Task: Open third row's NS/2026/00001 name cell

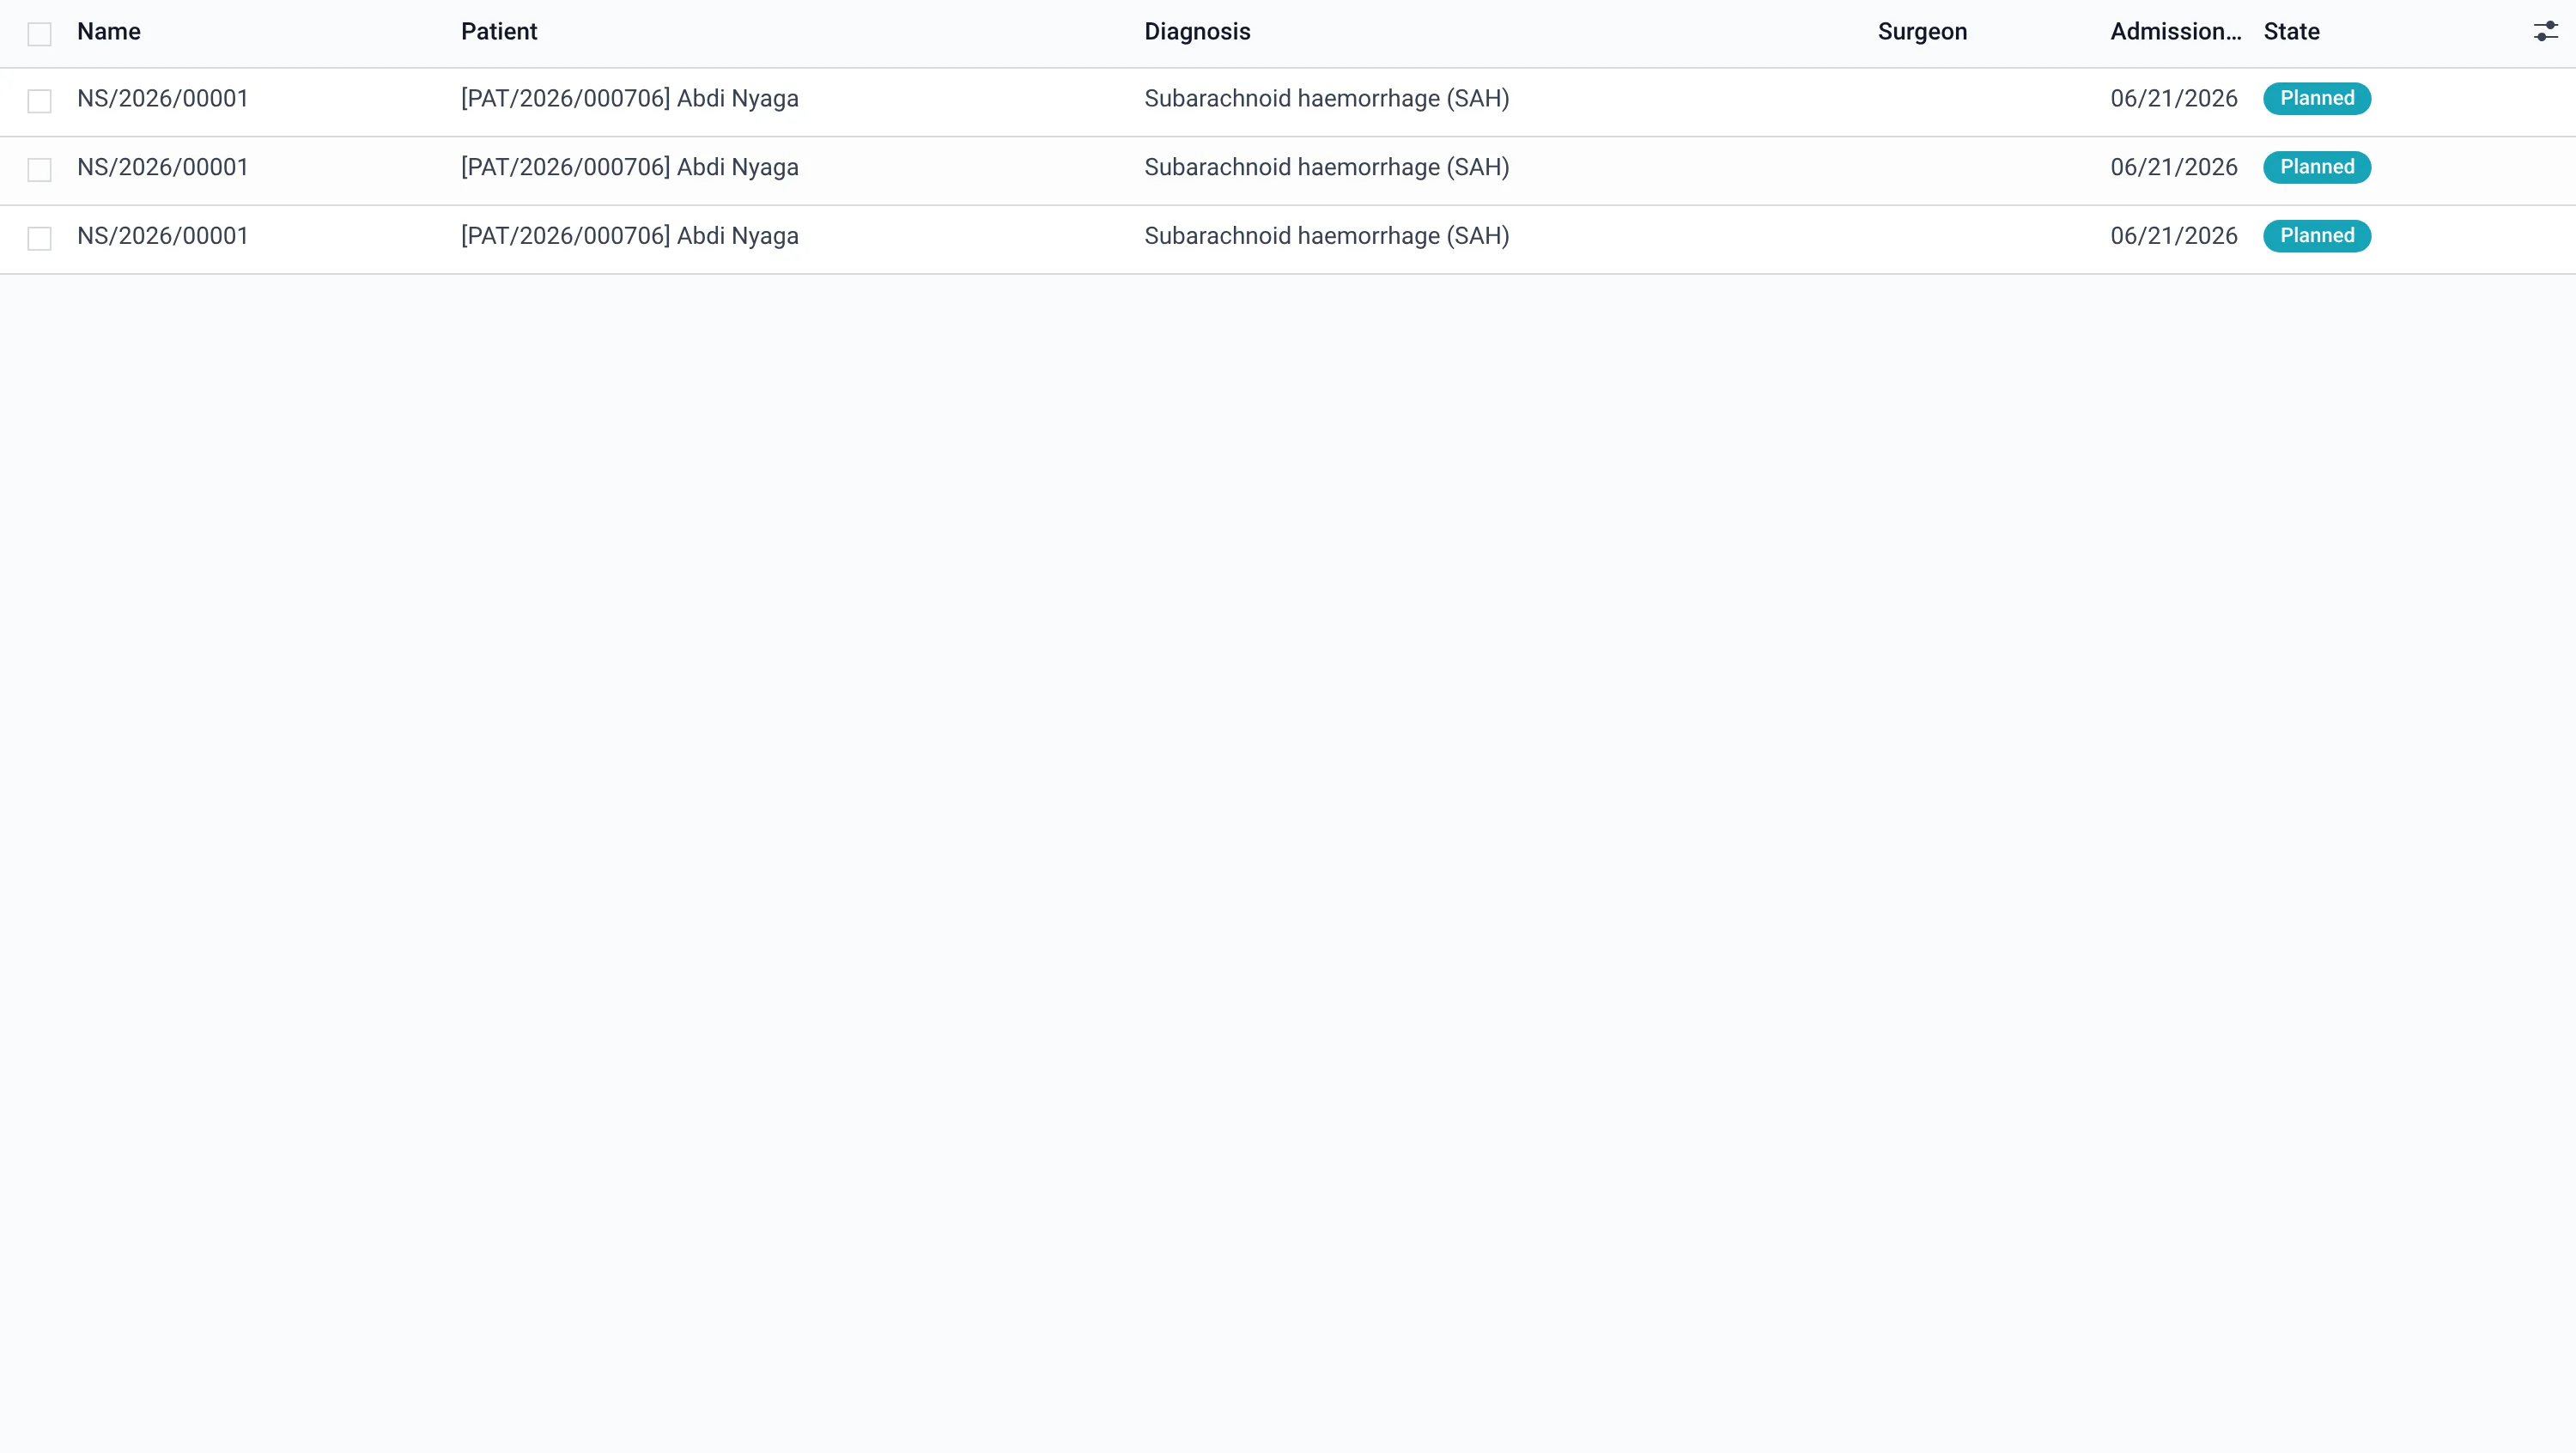Action: (163, 236)
